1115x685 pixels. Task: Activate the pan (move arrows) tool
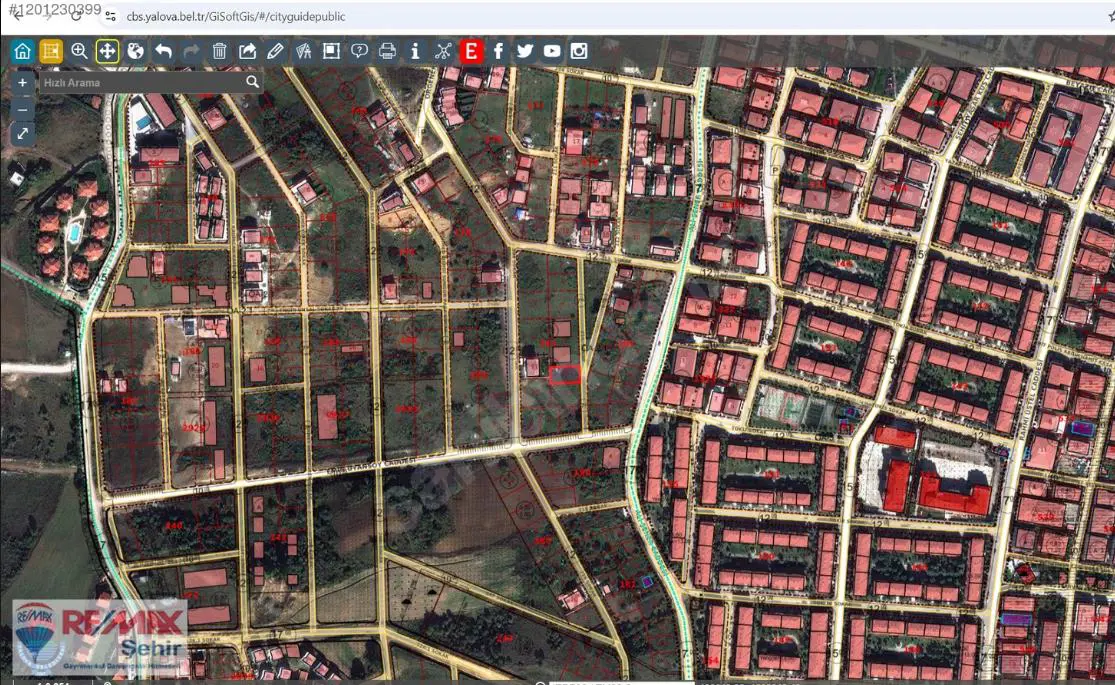107,51
